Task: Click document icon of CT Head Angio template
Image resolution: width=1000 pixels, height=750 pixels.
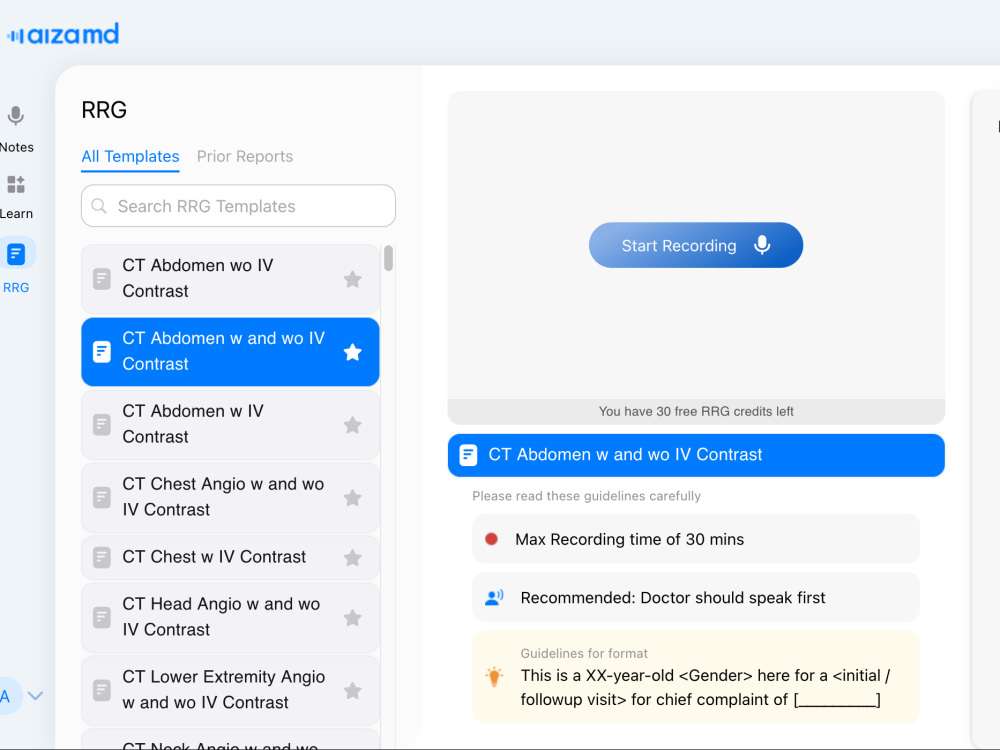Action: tap(102, 617)
